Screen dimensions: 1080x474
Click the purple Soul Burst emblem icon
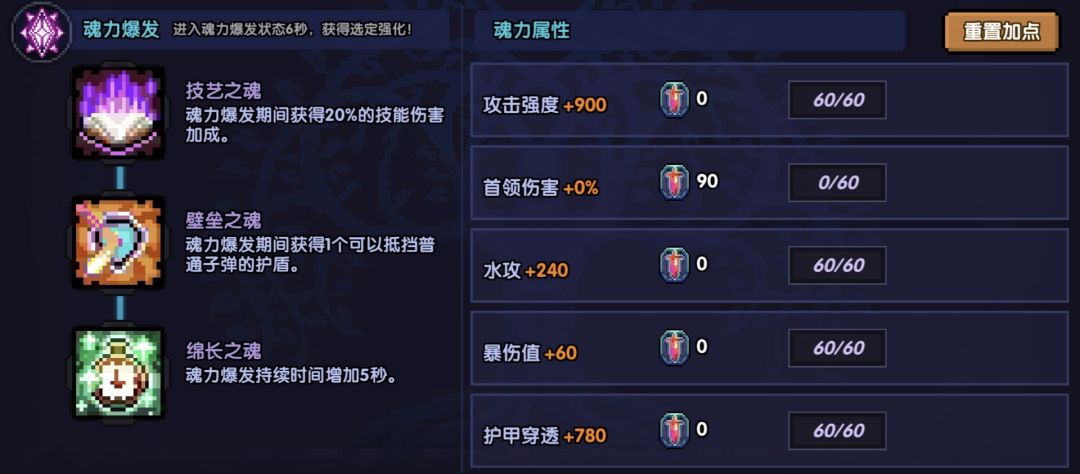[41, 31]
